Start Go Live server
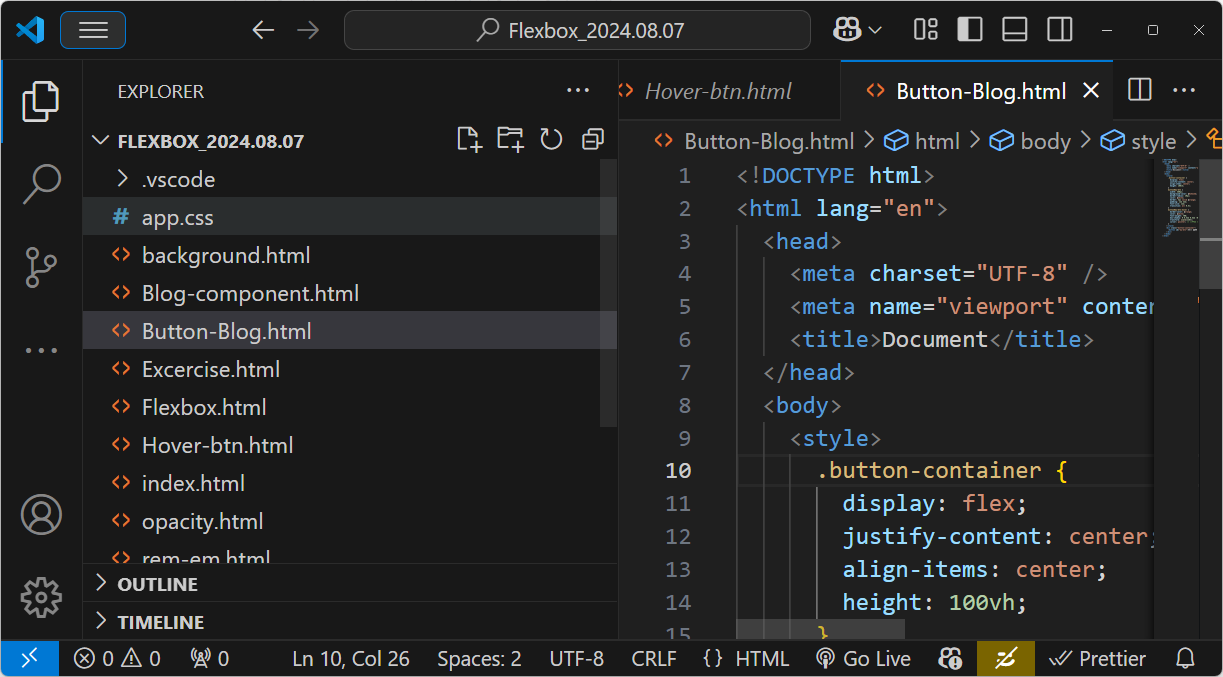Screen dimensions: 1223x677 [863, 659]
